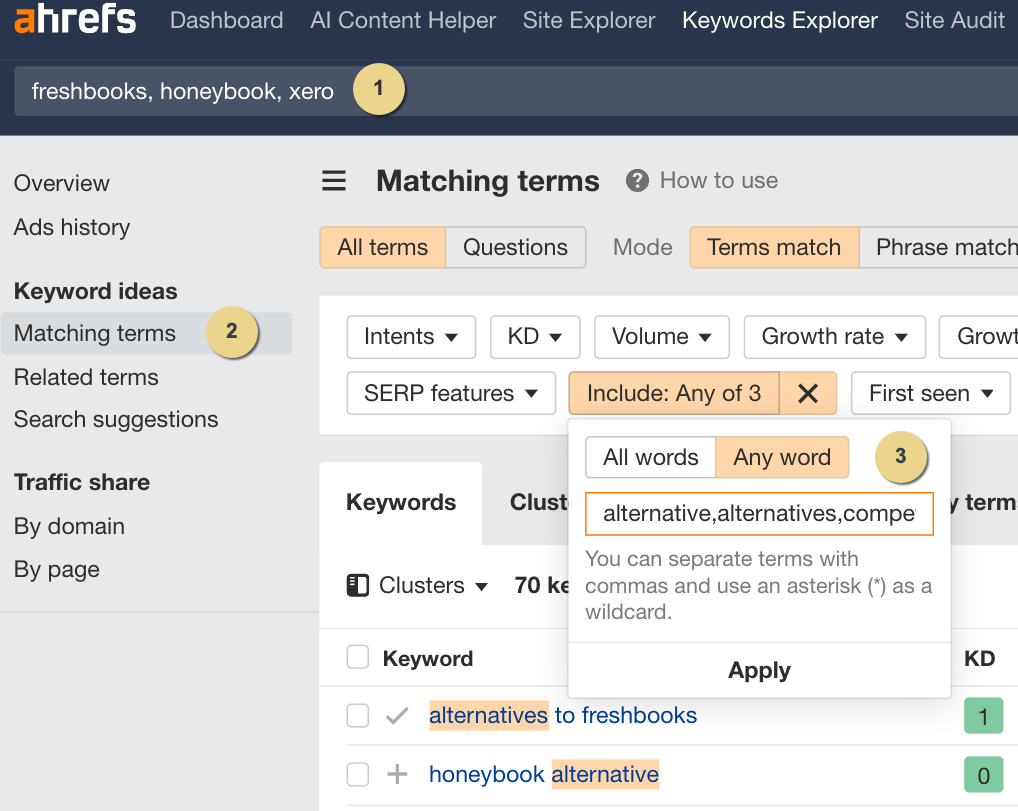Open the Intents filter dropdown

click(411, 337)
